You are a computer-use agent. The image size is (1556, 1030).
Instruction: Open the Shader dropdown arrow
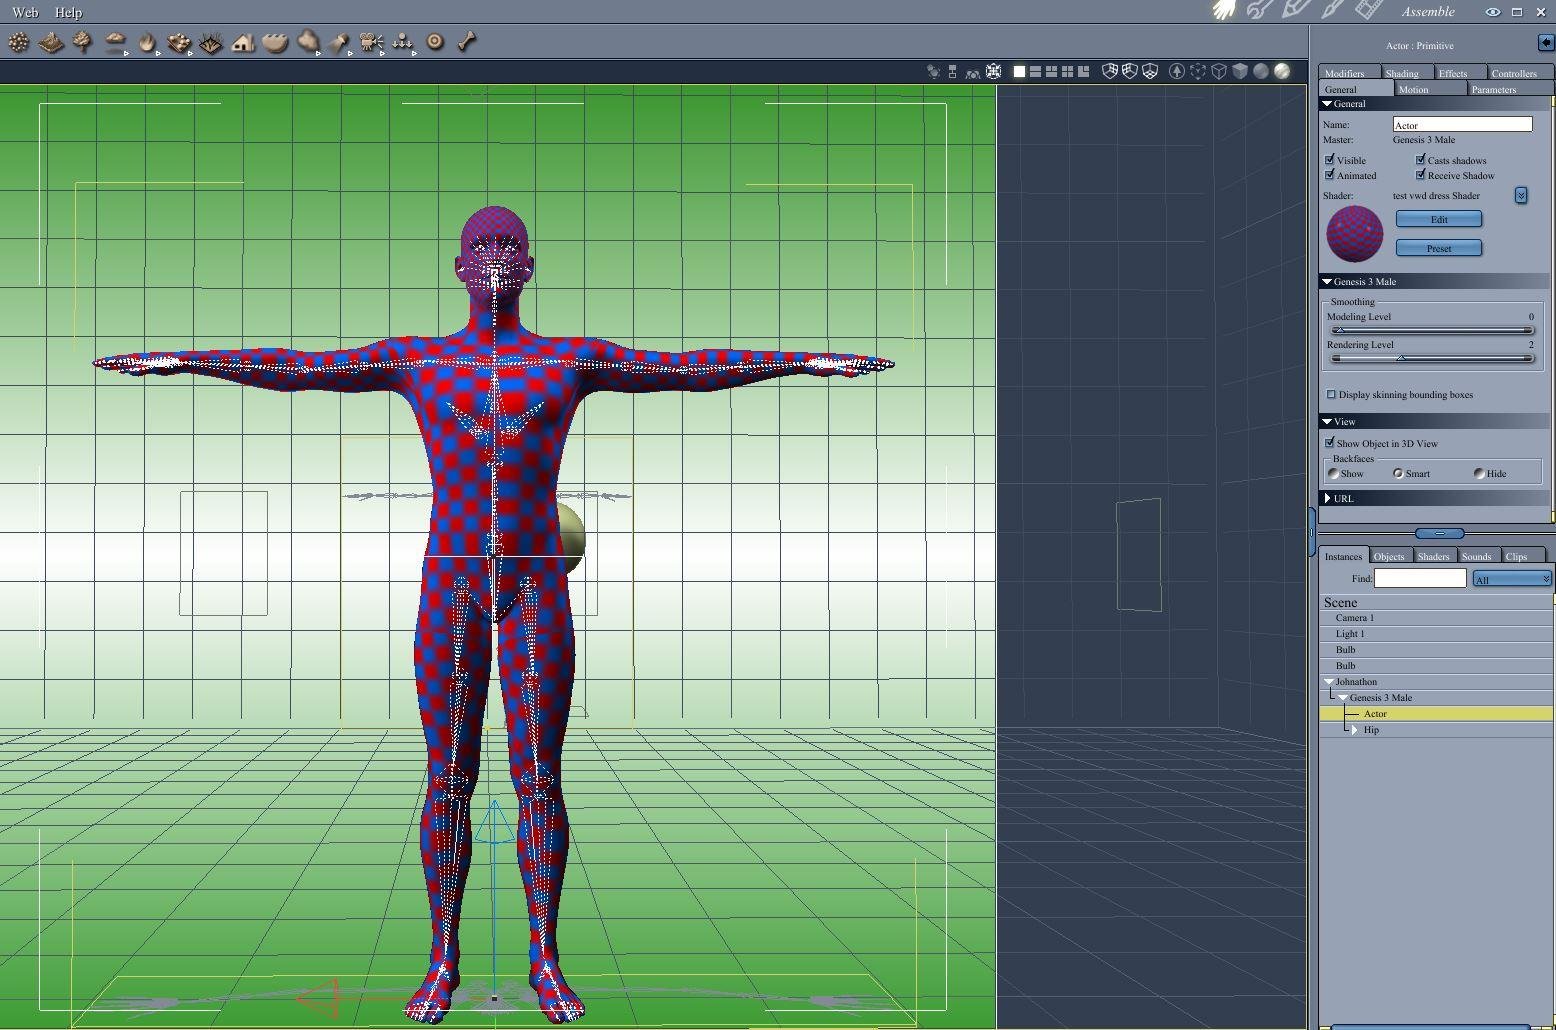1521,195
